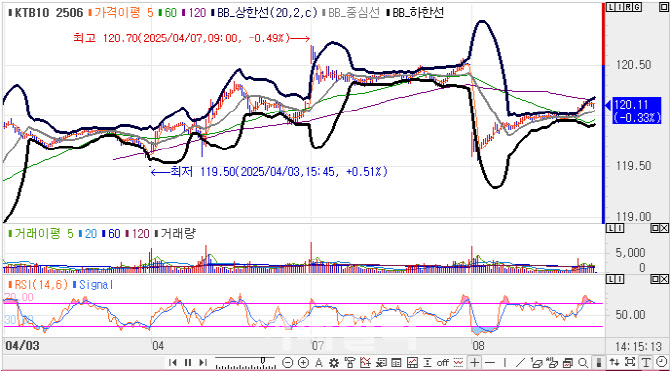Viewport: 670px width, 371px height.
Task: Click the zoom in plus circle icon
Action: (x=303, y=362)
